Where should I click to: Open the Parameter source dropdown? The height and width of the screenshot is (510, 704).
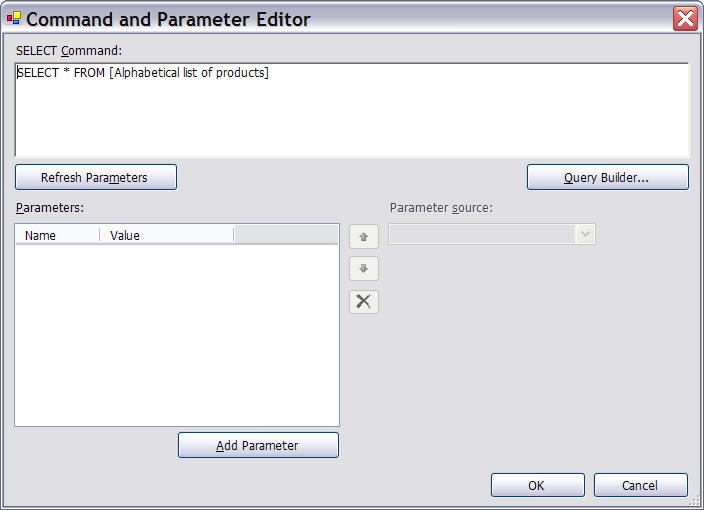[x=586, y=234]
